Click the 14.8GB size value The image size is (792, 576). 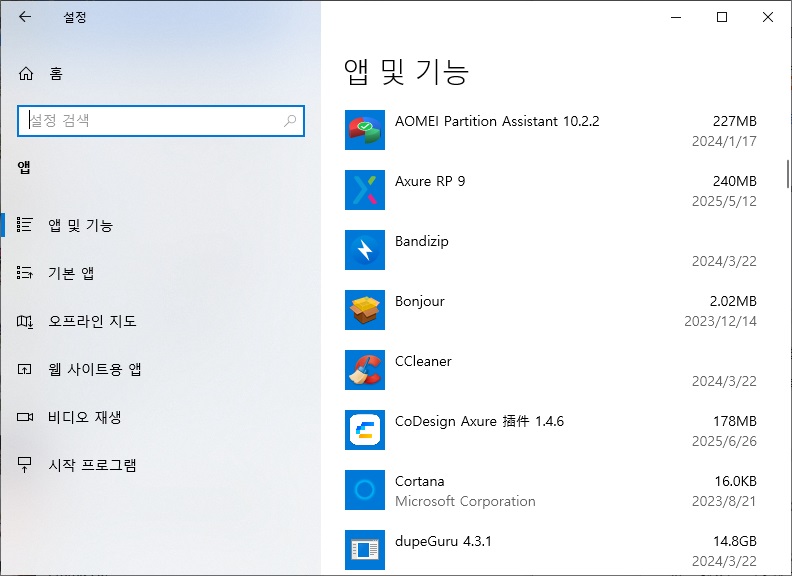(735, 542)
